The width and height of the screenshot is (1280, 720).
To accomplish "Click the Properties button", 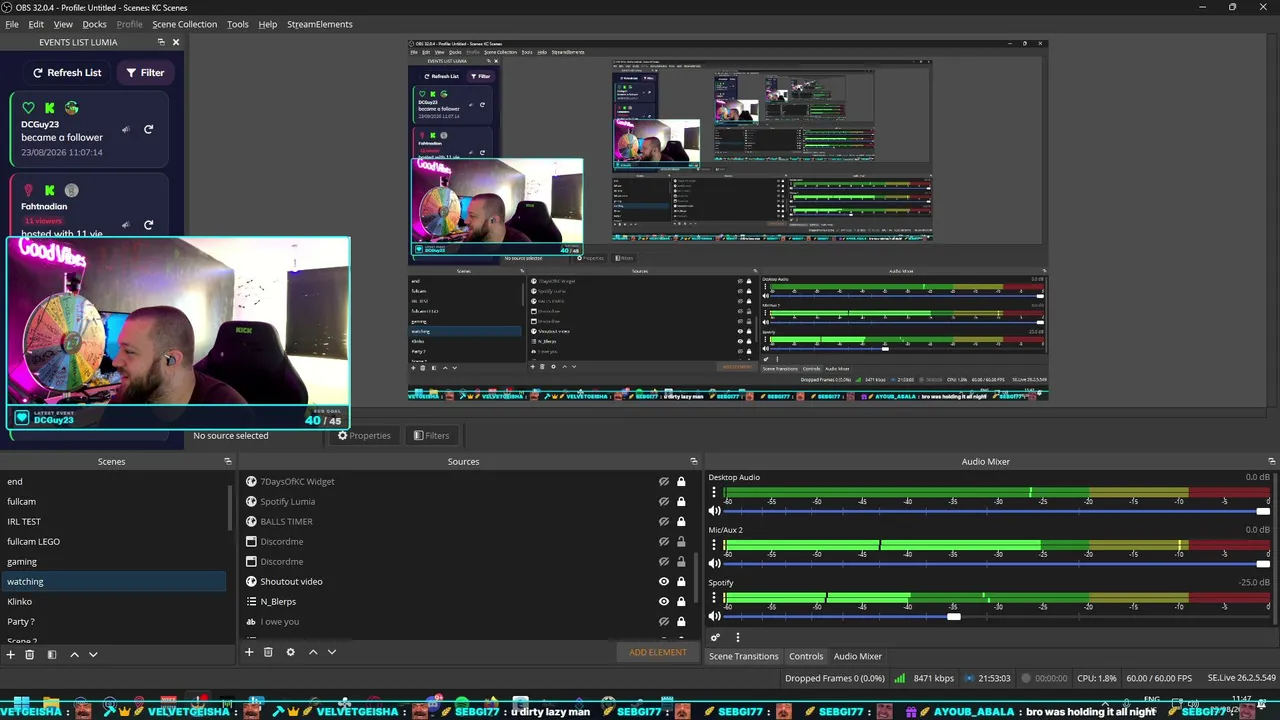I will click(364, 435).
